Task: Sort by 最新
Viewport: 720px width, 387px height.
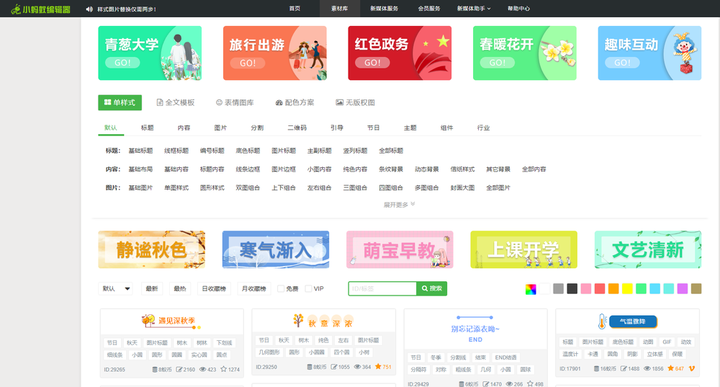Action: tap(152, 289)
